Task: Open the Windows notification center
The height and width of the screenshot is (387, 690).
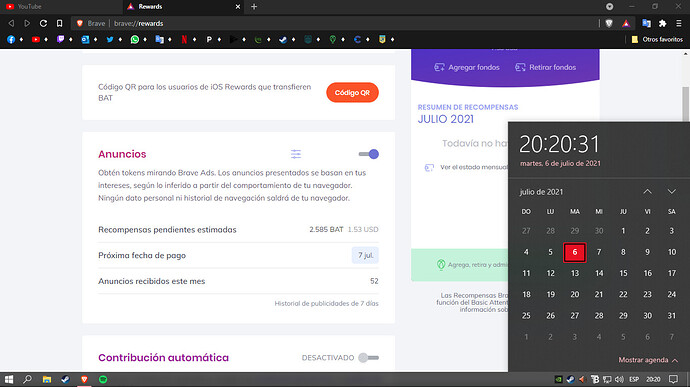Action: (x=673, y=380)
